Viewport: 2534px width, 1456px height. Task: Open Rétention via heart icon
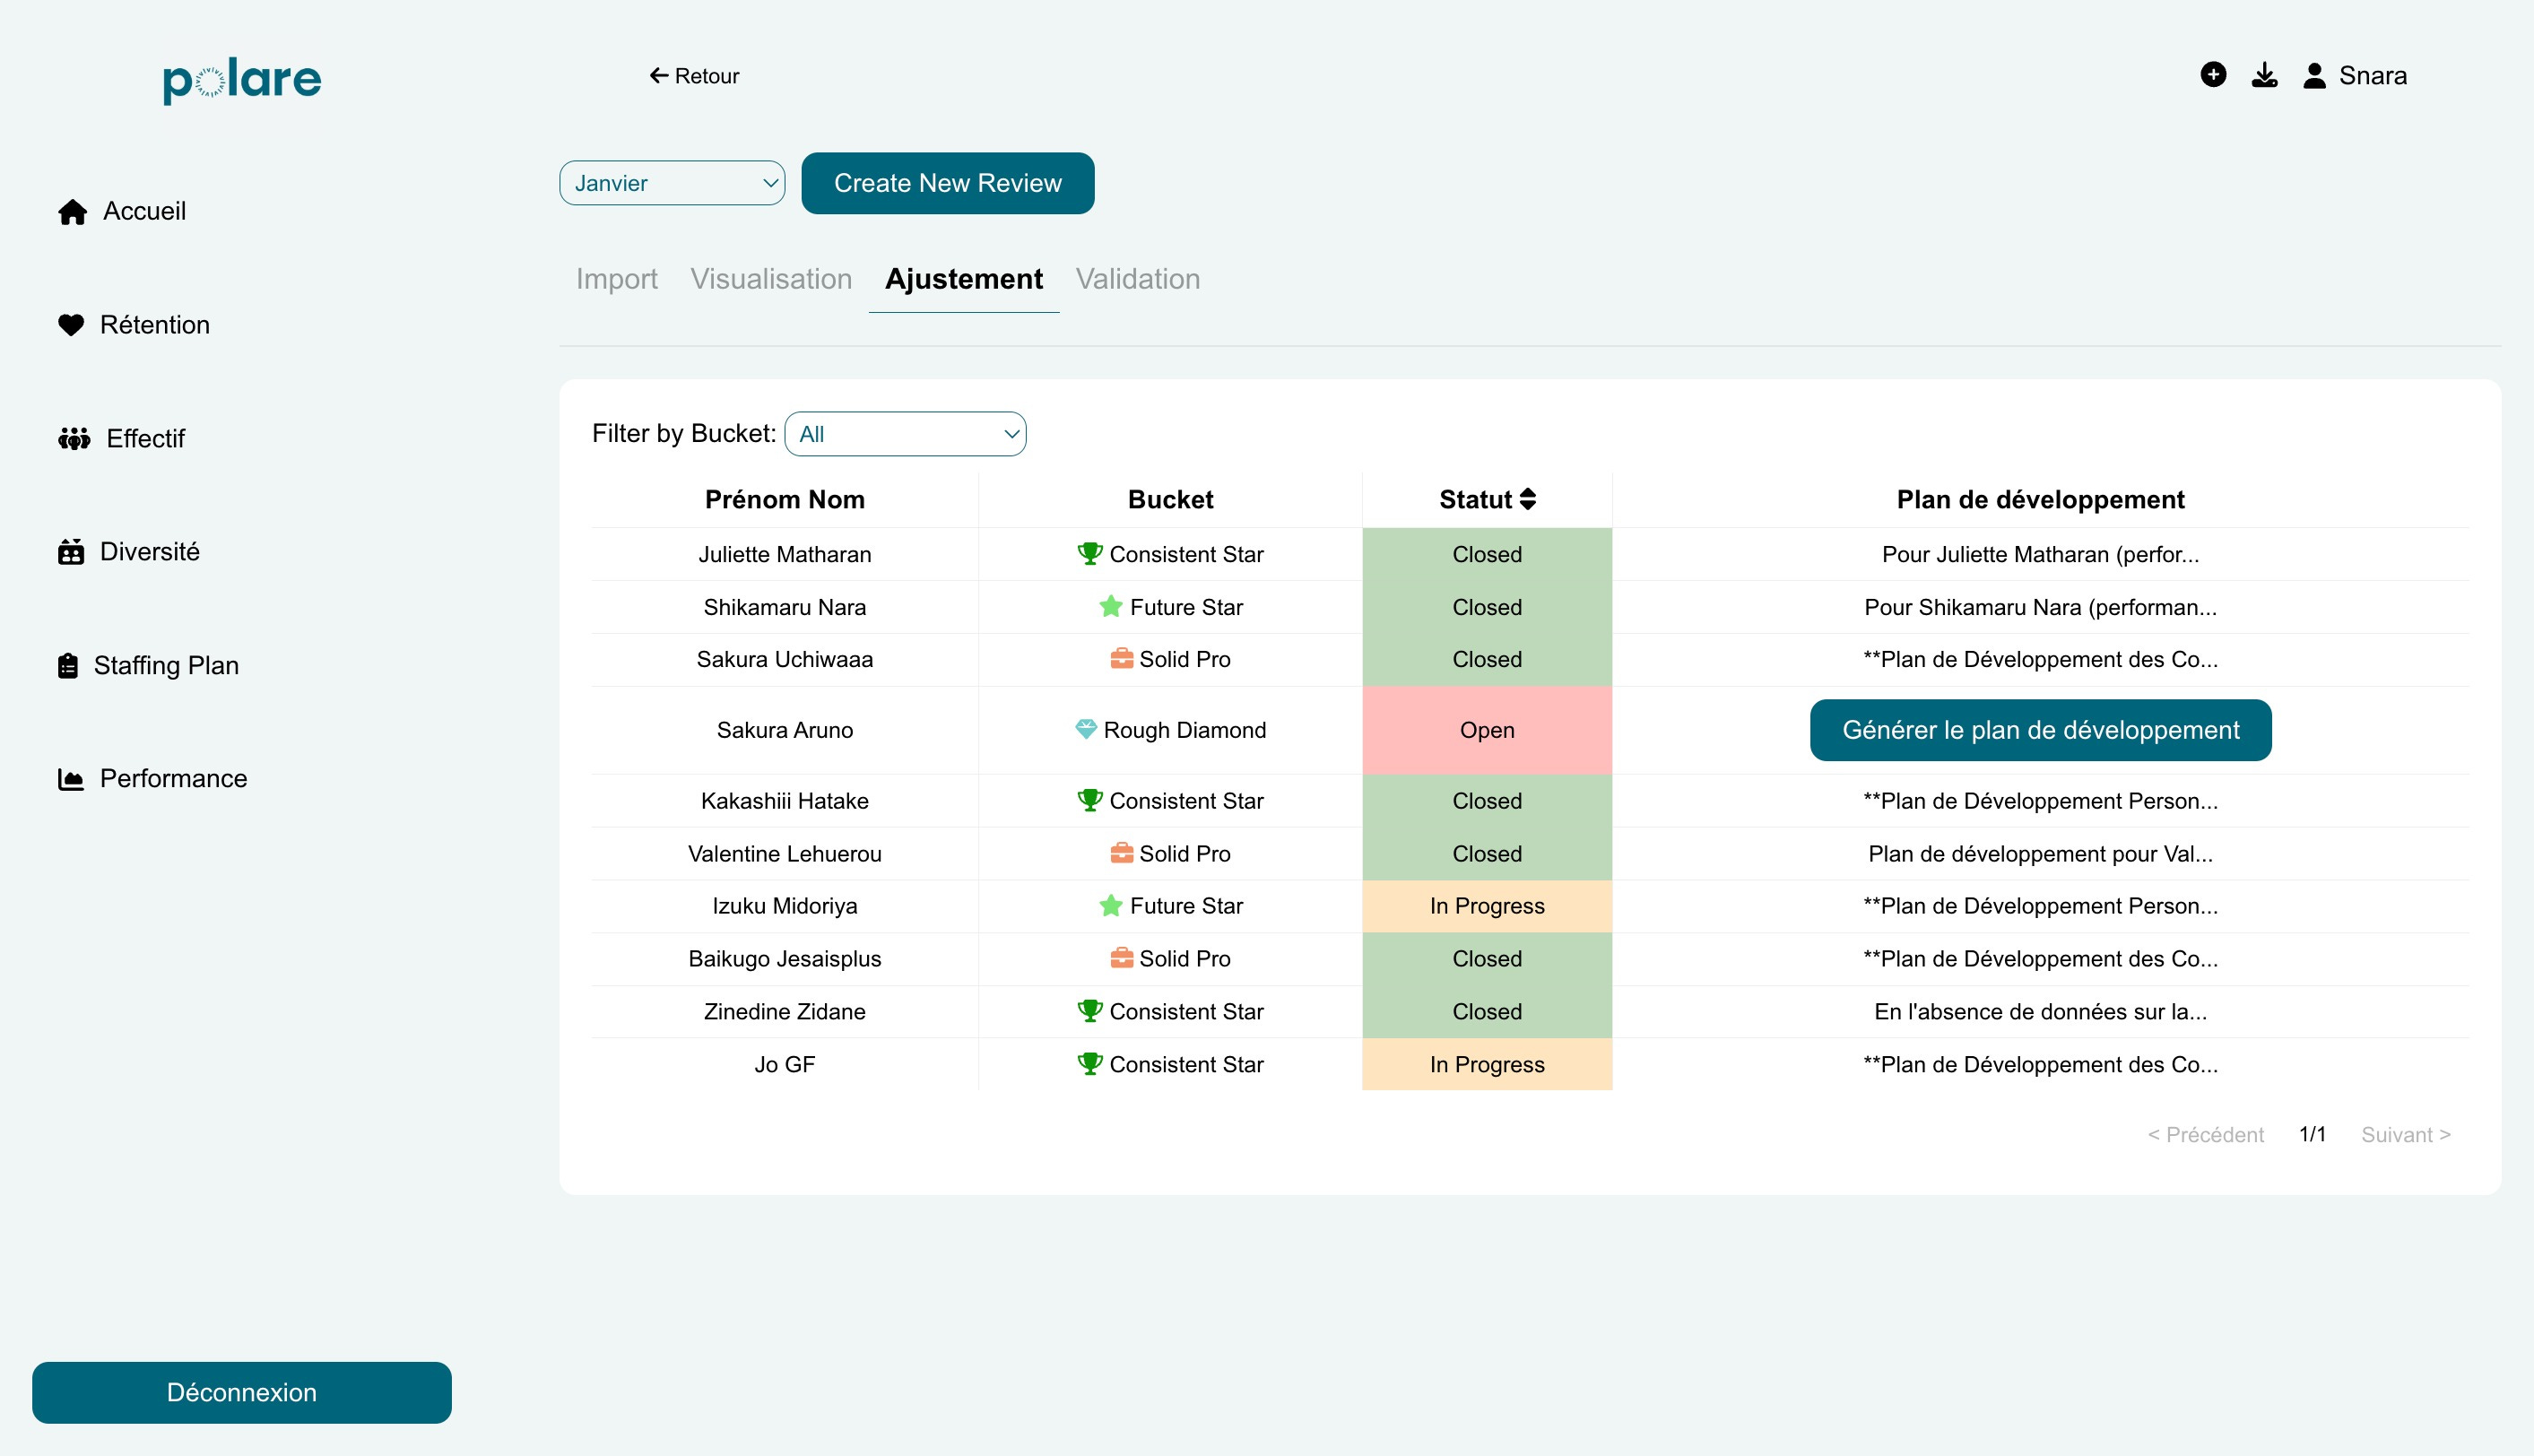coord(71,325)
